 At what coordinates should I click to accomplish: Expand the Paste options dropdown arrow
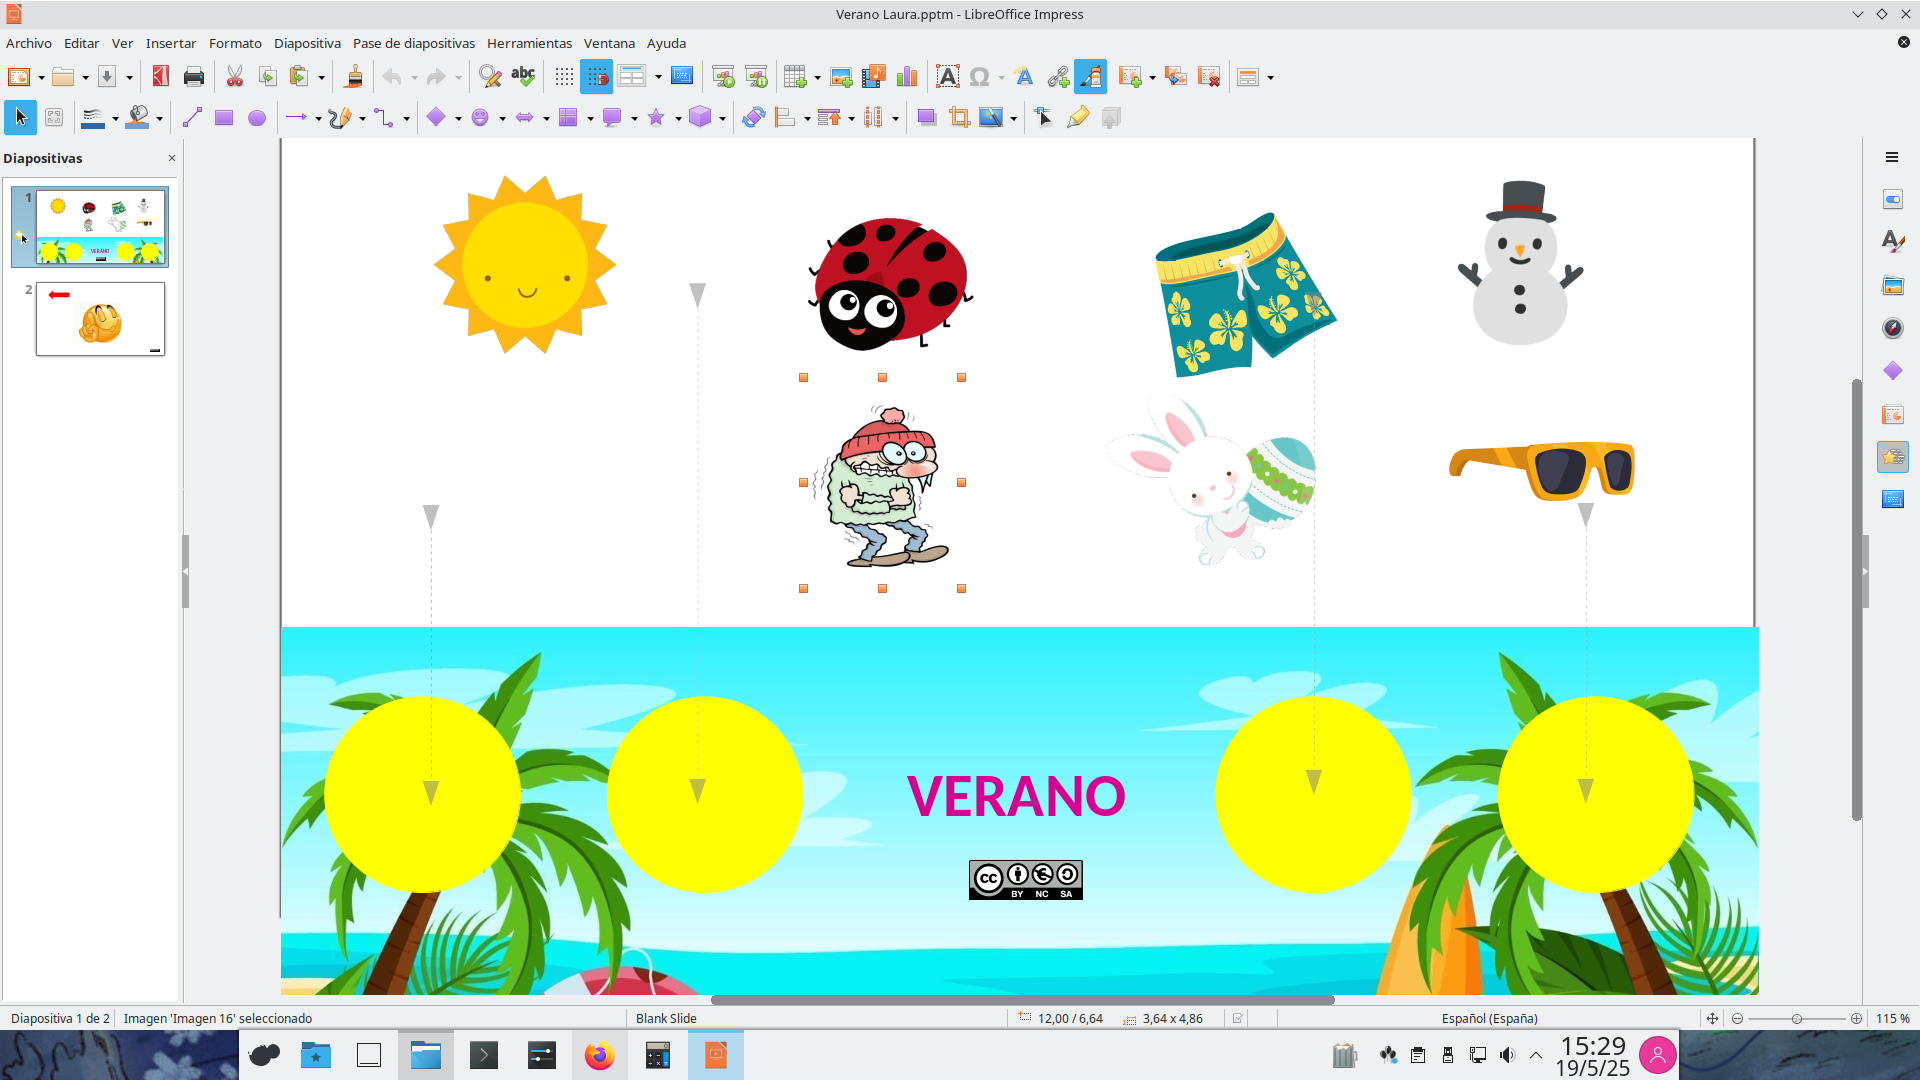(321, 77)
